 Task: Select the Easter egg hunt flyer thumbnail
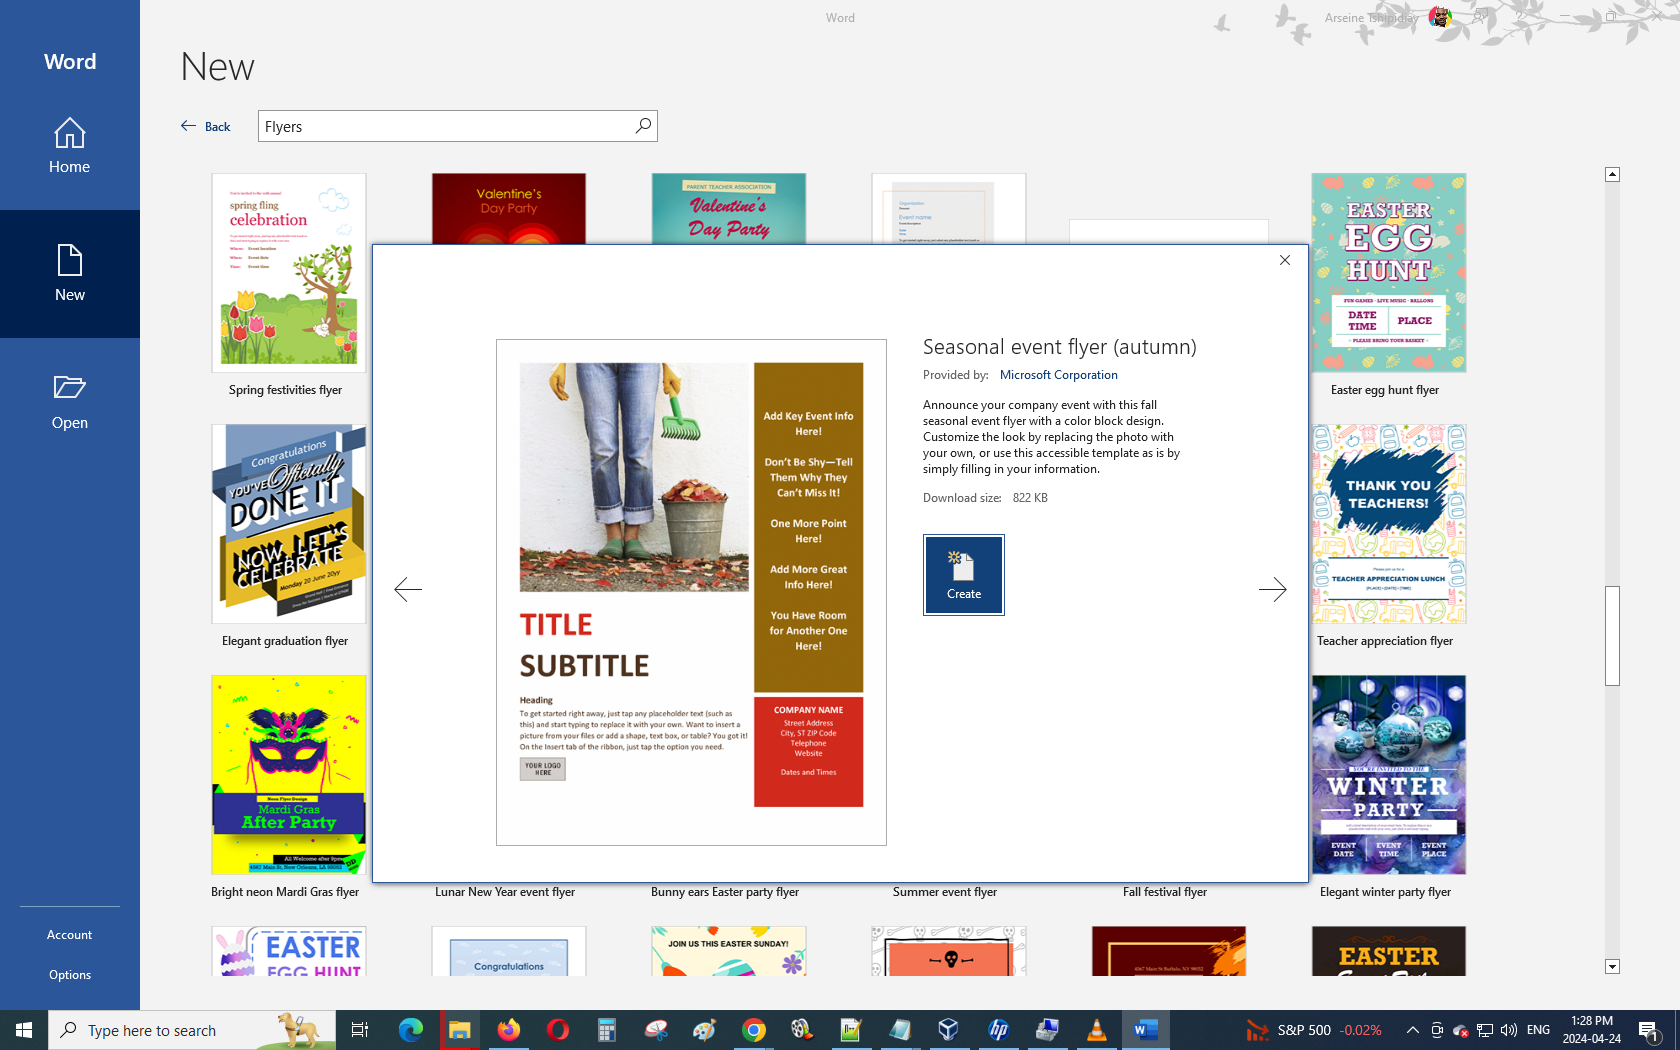[1388, 273]
